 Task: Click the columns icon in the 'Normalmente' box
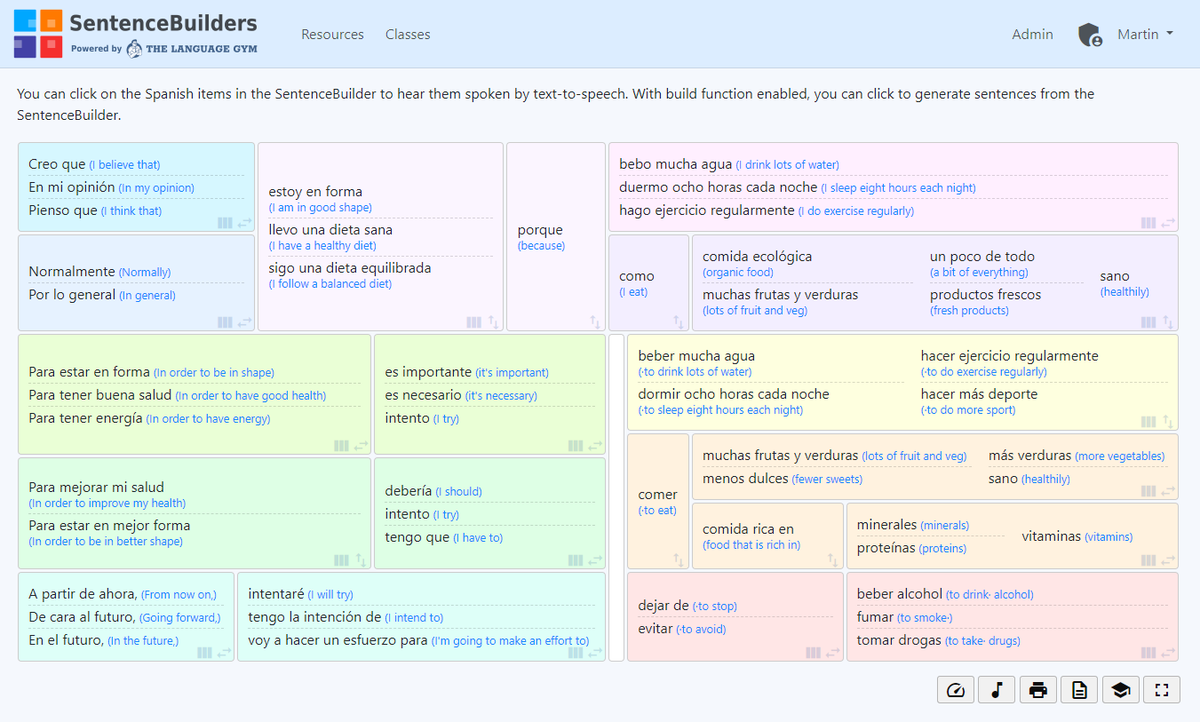coord(225,322)
